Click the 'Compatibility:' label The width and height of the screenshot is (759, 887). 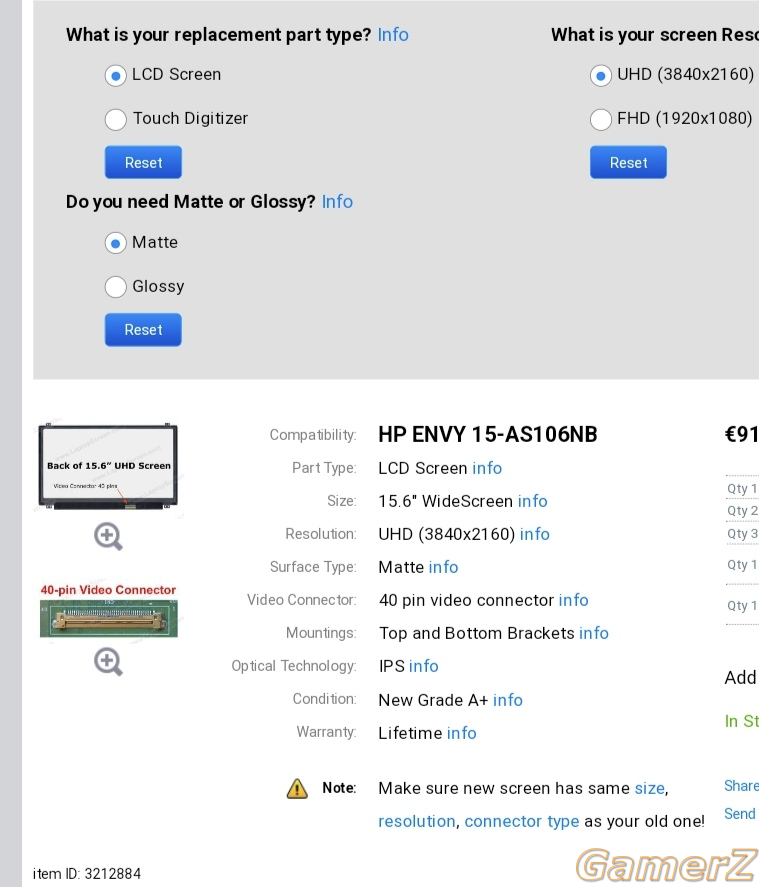313,435
